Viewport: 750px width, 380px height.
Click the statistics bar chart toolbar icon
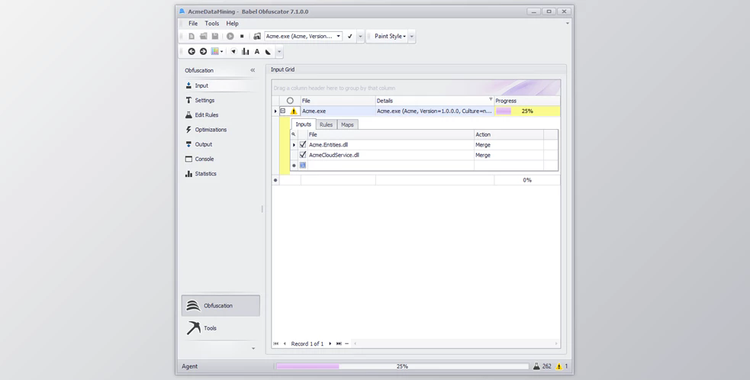pos(245,51)
